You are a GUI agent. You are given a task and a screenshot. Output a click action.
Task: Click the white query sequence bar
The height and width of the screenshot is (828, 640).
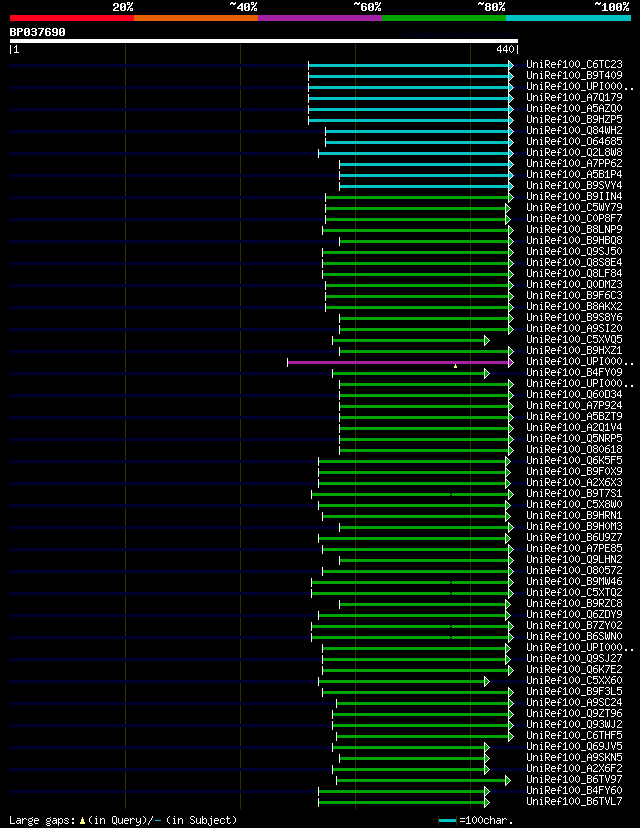pos(263,41)
